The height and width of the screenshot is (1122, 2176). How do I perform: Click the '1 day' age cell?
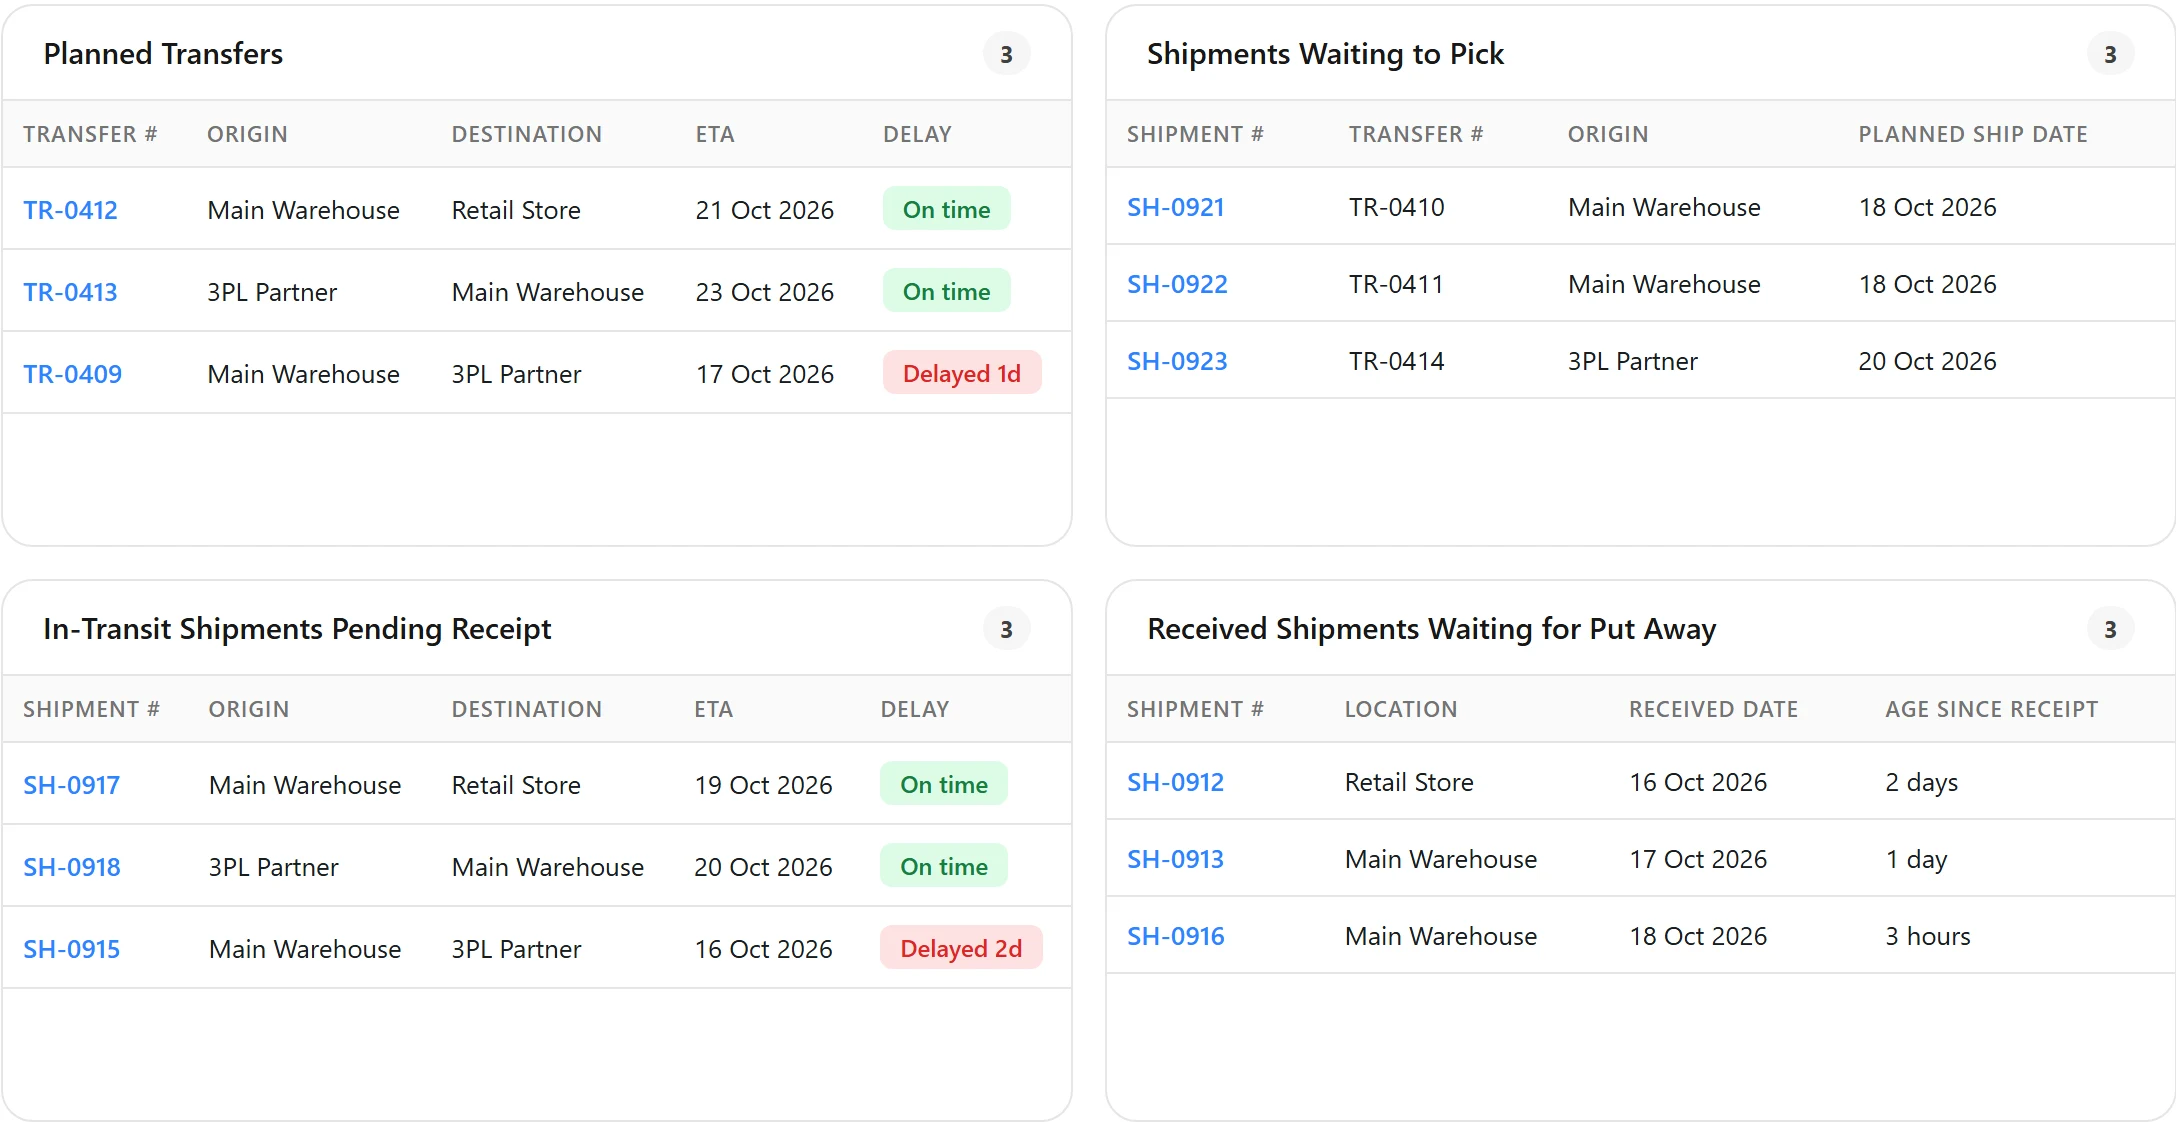click(x=1917, y=859)
